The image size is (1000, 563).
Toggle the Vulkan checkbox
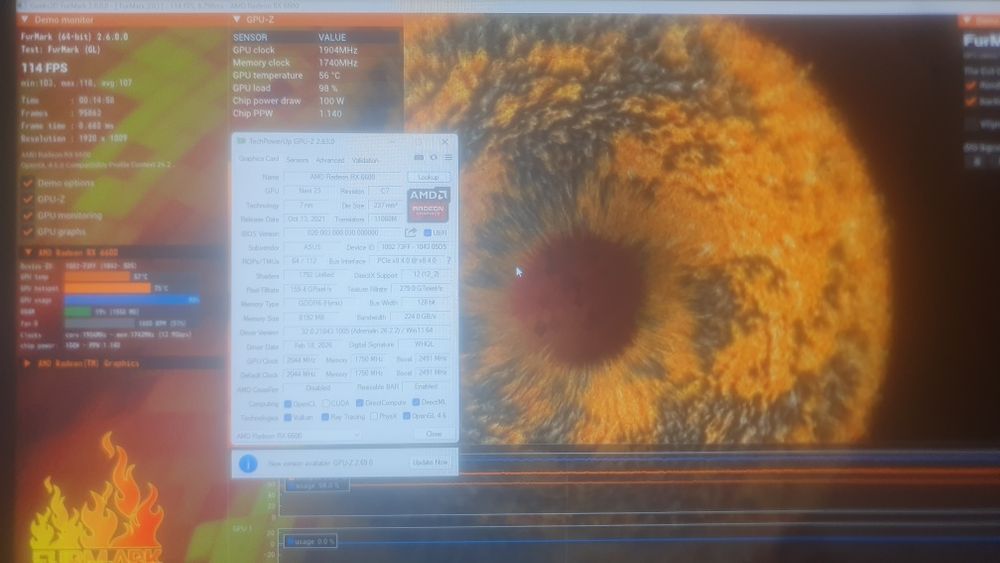click(288, 418)
